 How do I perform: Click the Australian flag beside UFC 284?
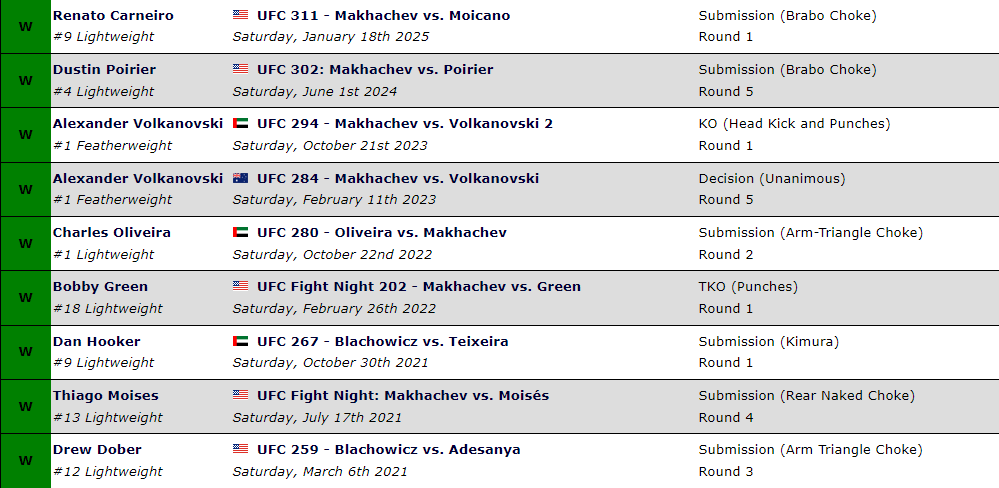(x=240, y=178)
